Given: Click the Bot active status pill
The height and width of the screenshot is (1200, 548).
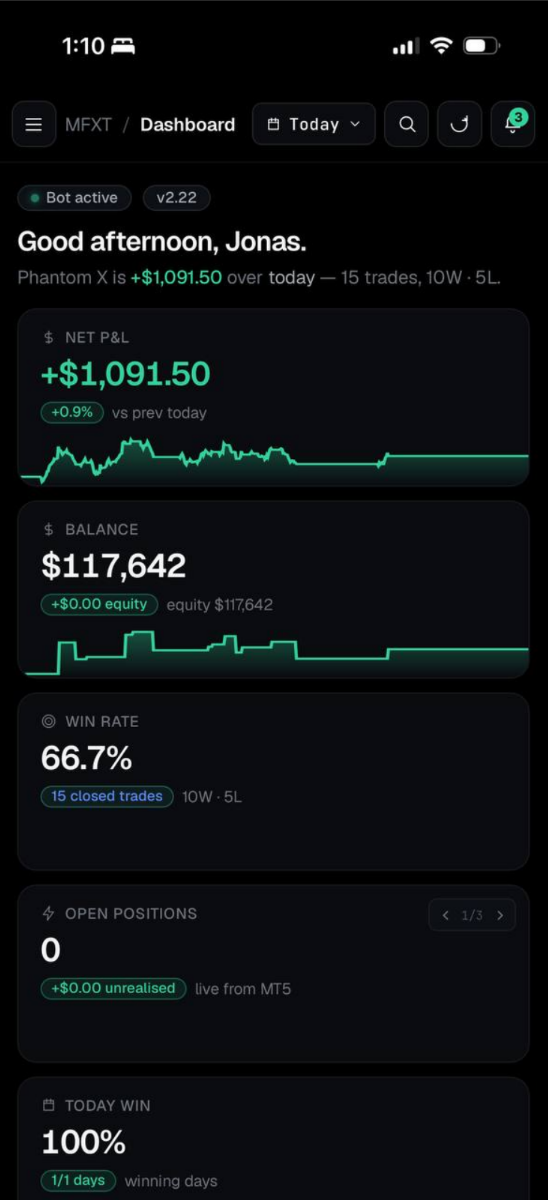Looking at the screenshot, I should tap(75, 198).
